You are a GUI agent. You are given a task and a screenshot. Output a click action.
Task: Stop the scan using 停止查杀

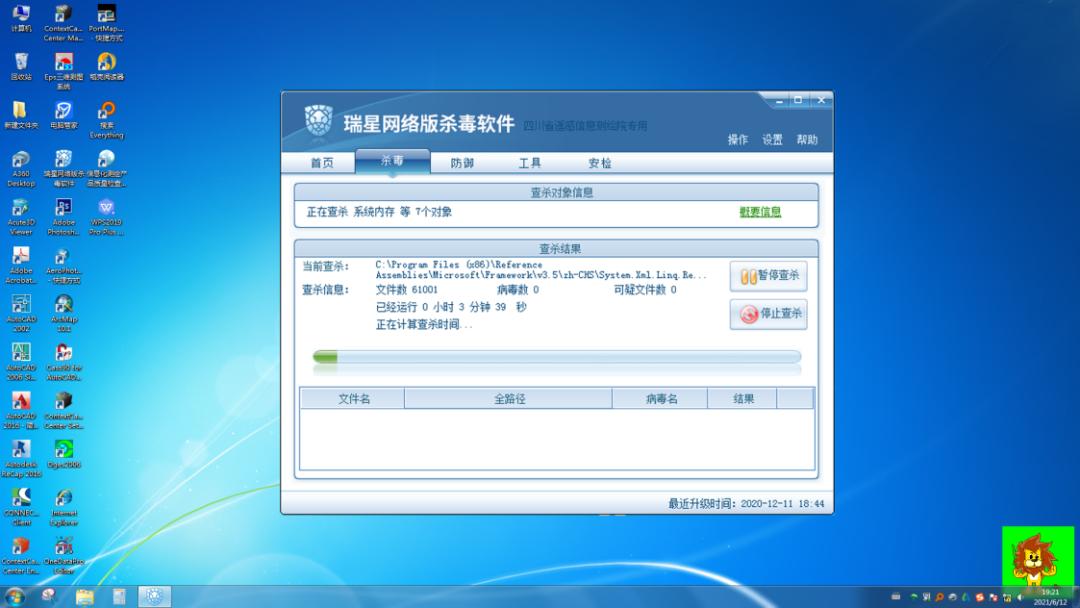[768, 315]
